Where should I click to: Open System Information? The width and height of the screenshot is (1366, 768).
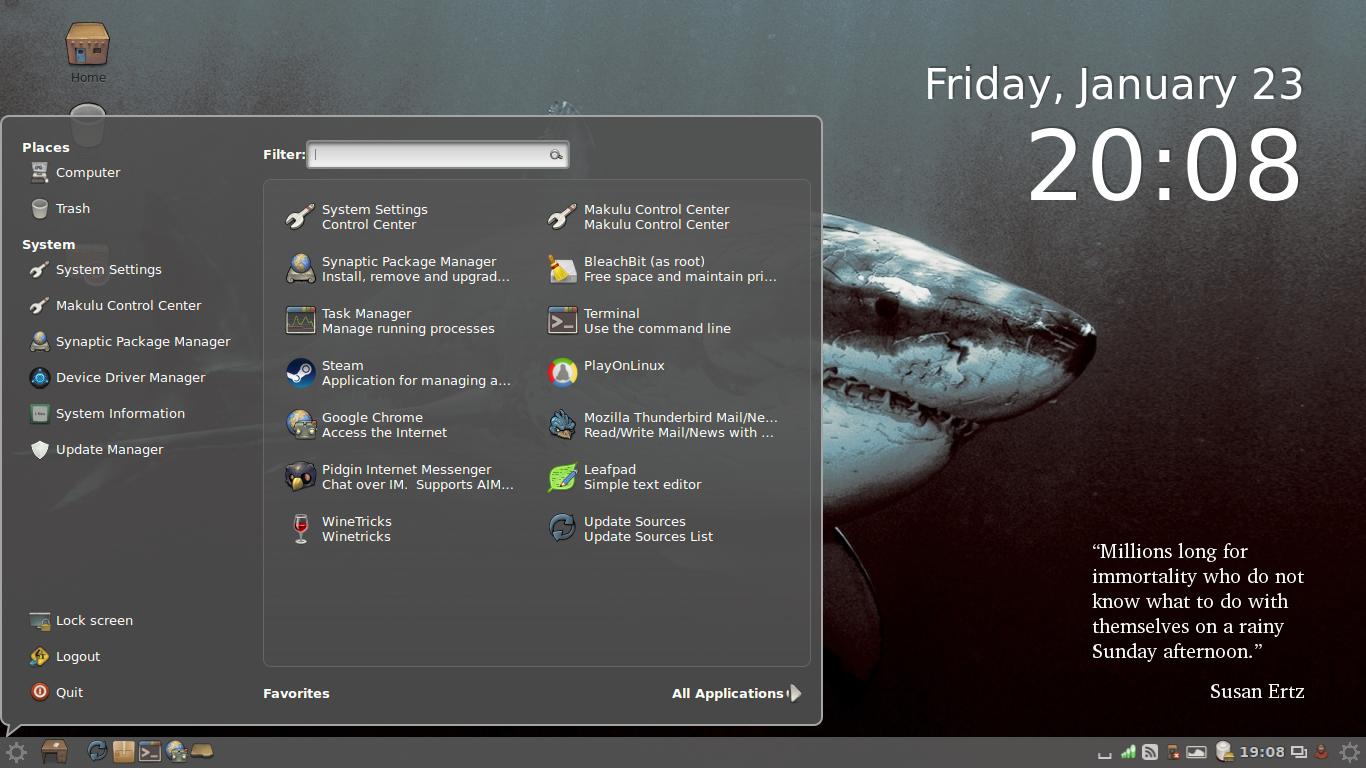tap(107, 414)
